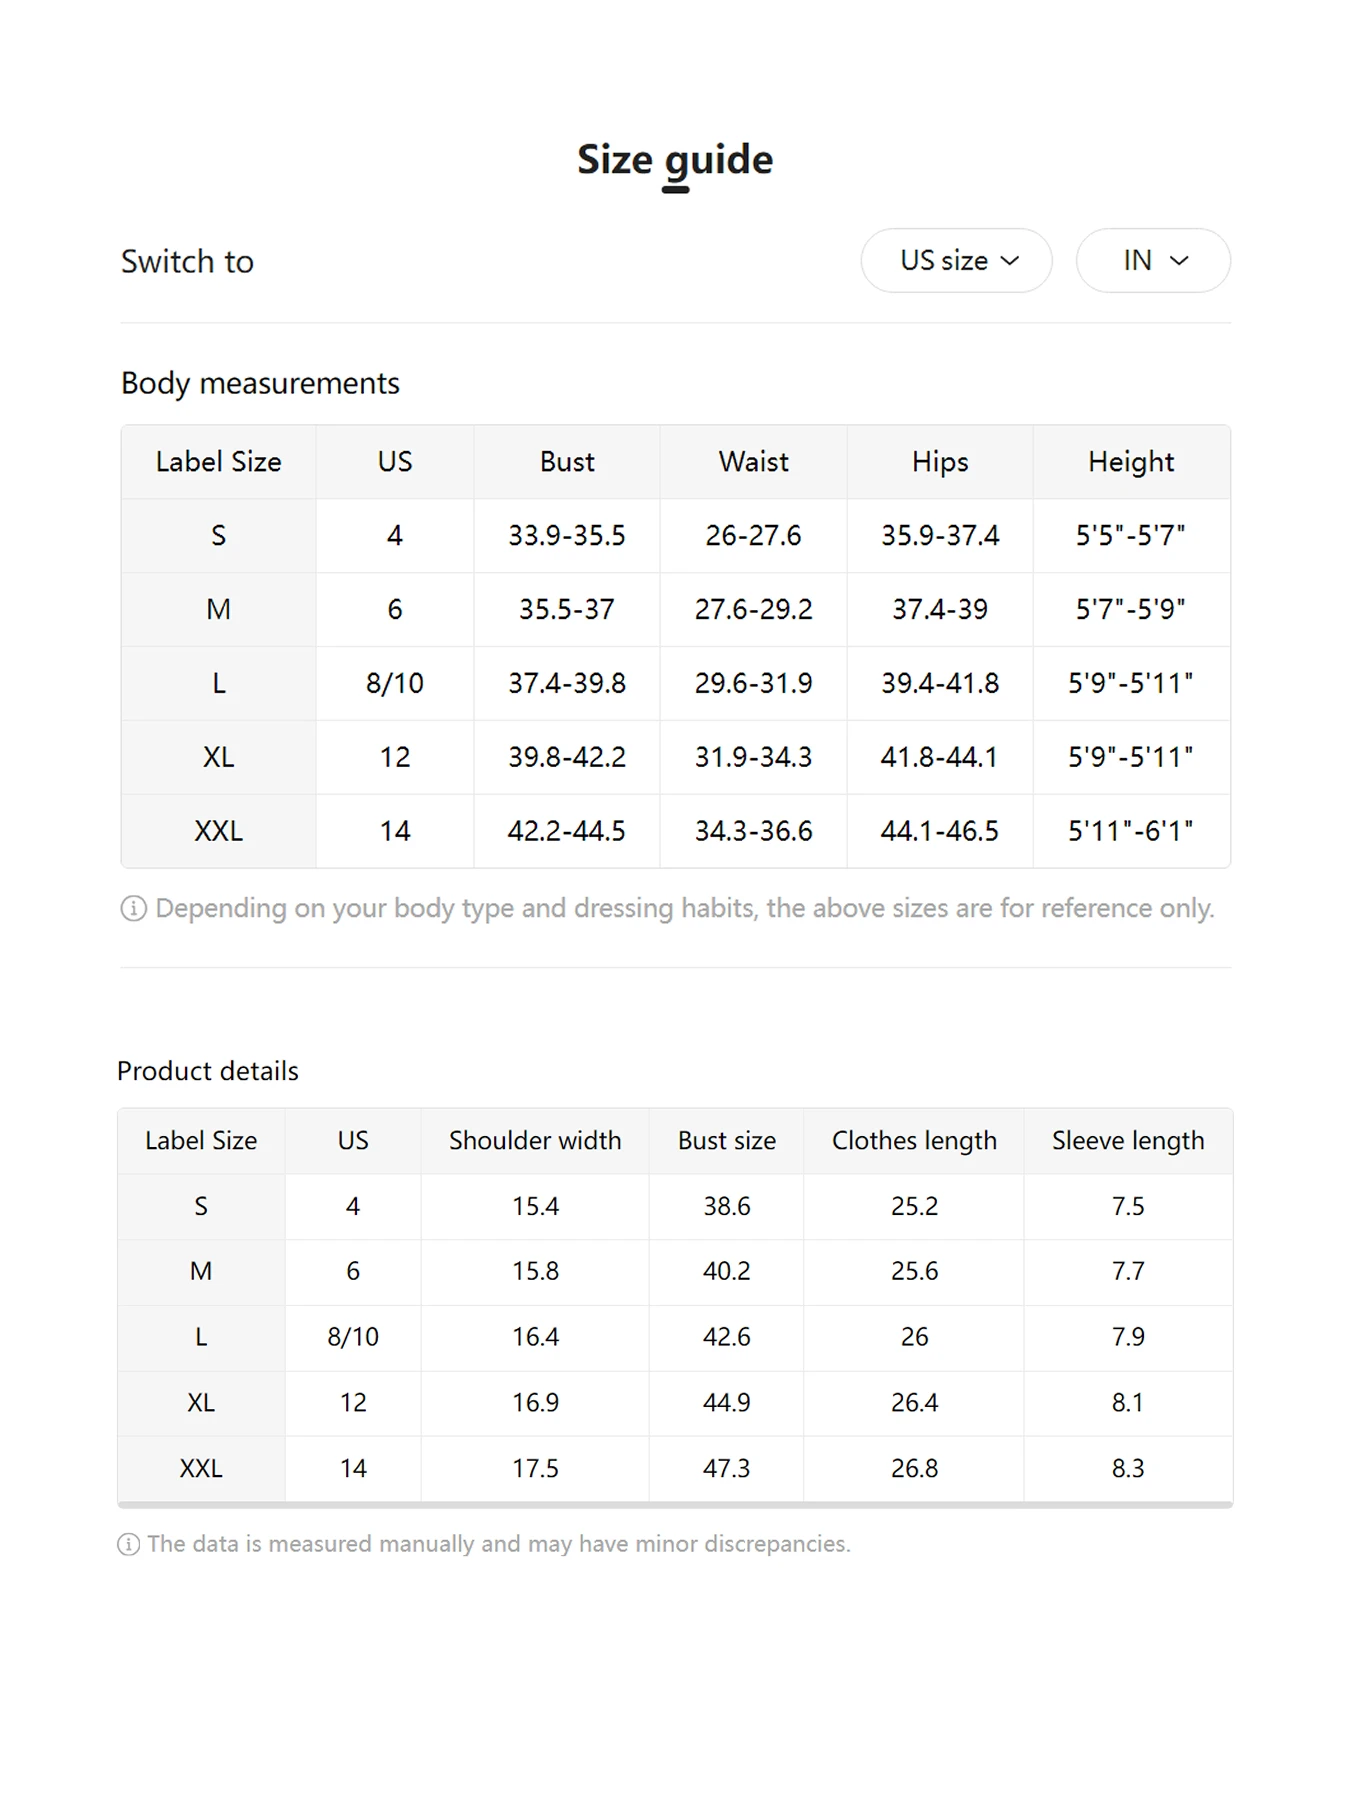The width and height of the screenshot is (1350, 1800).
Task: Click the Height column header
Action: [1131, 462]
